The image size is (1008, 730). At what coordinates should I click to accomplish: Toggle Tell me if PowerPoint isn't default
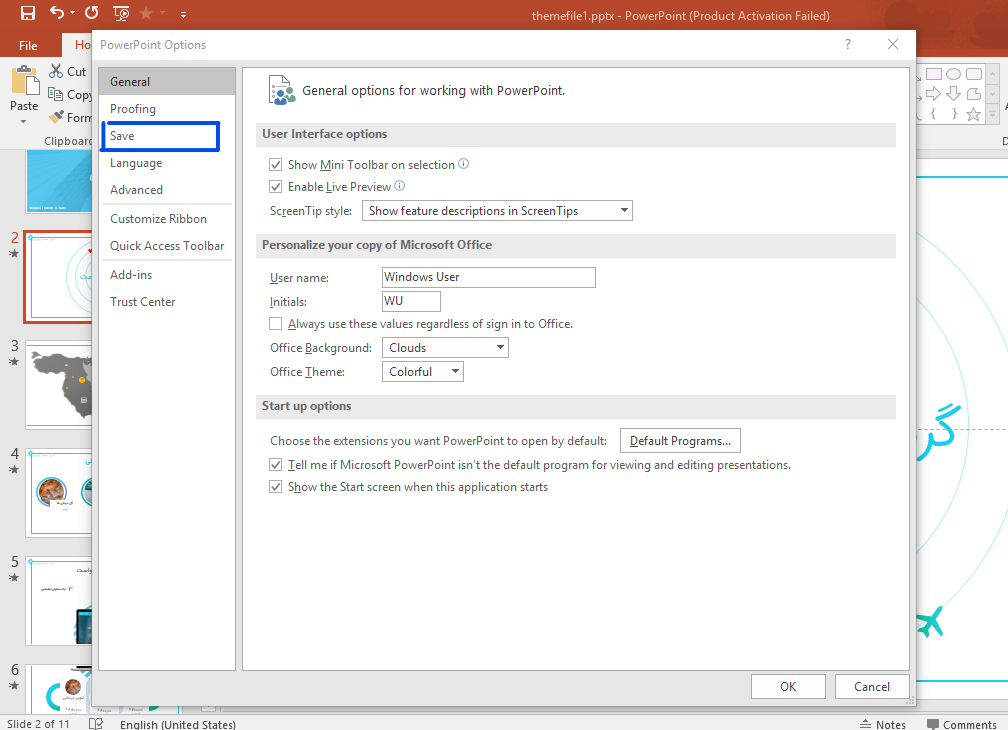pos(276,464)
